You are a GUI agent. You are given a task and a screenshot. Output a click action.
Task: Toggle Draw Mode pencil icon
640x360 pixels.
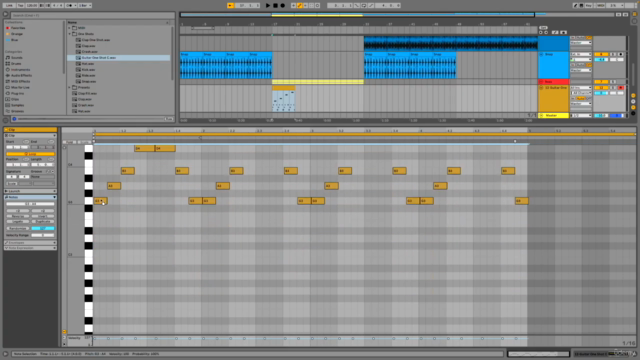click(x=575, y=6)
